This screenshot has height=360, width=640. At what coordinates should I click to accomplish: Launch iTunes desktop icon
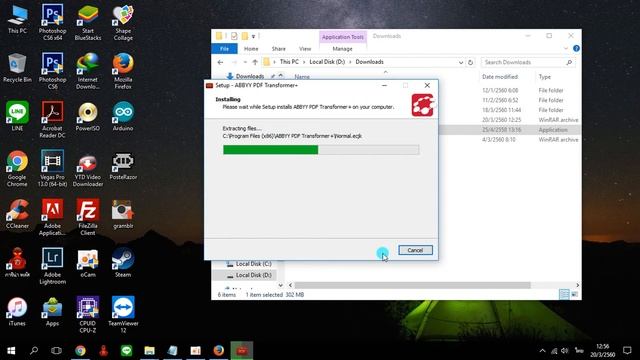pos(17,311)
